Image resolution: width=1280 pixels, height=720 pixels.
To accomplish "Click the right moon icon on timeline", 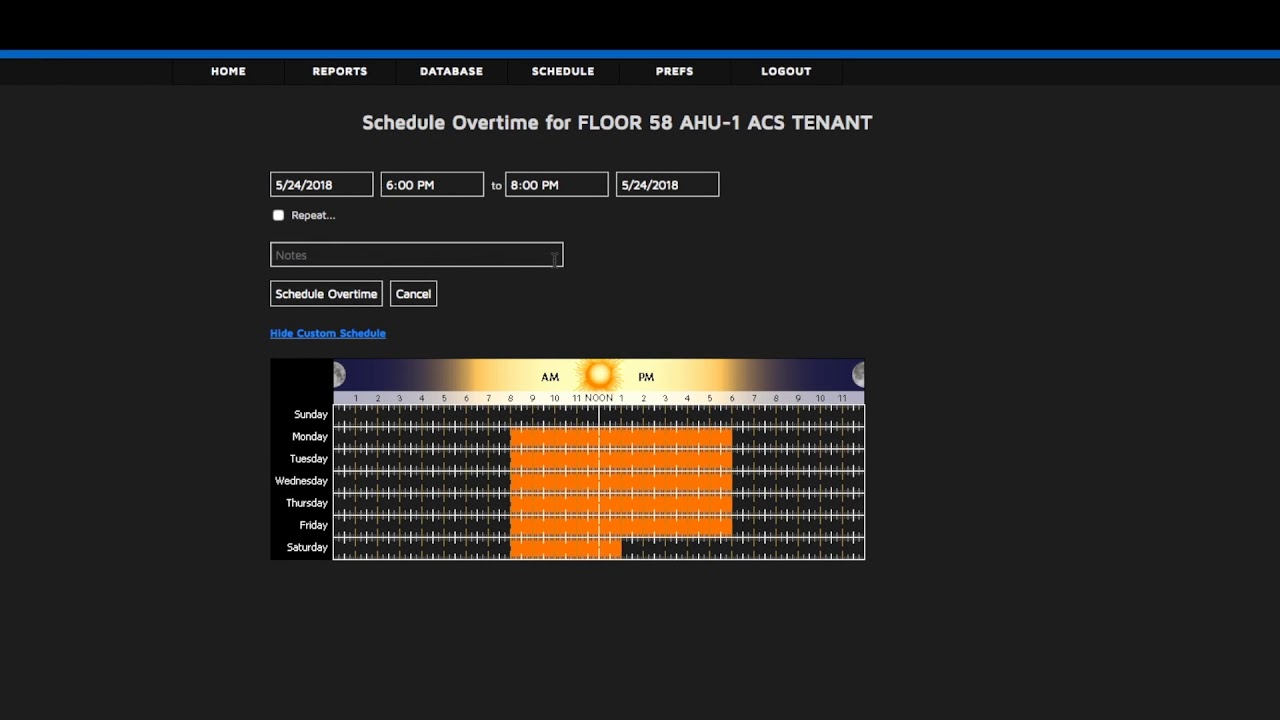I will pyautogui.click(x=858, y=375).
